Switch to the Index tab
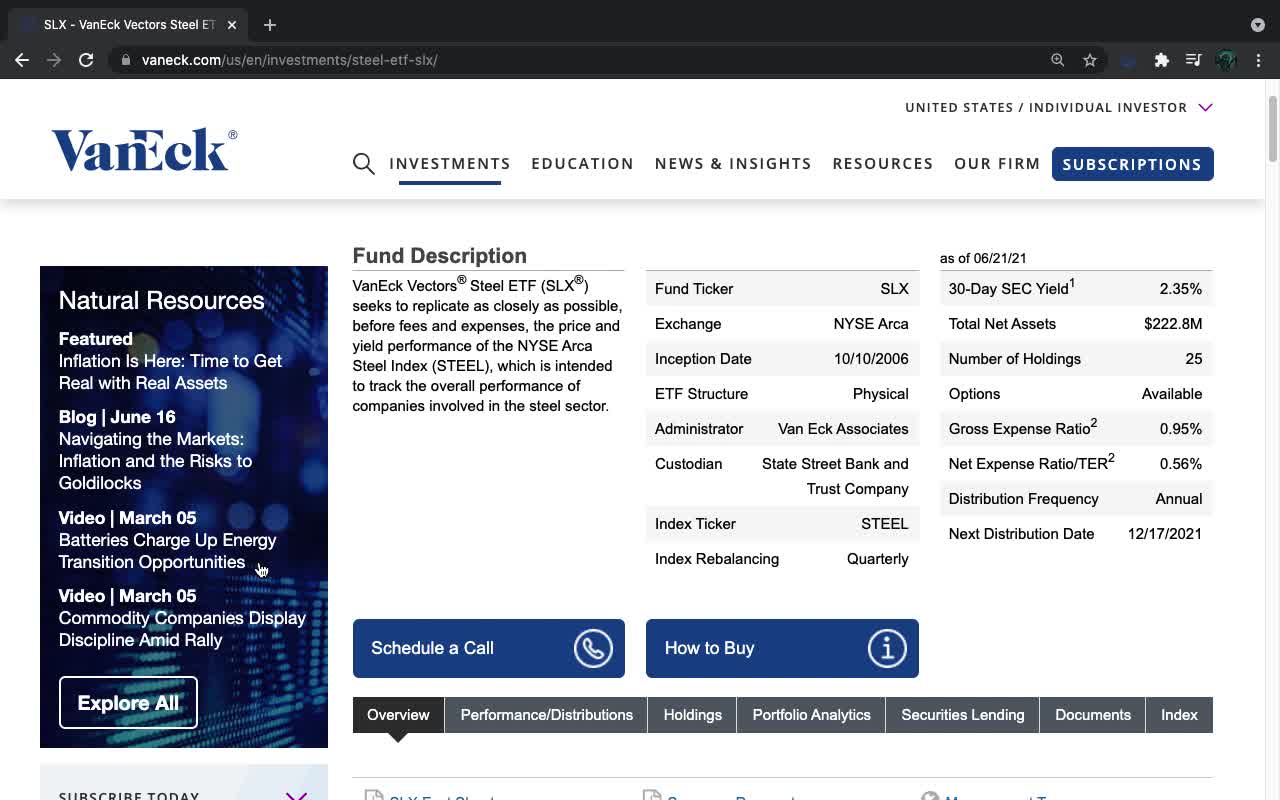1280x800 pixels. tap(1179, 715)
